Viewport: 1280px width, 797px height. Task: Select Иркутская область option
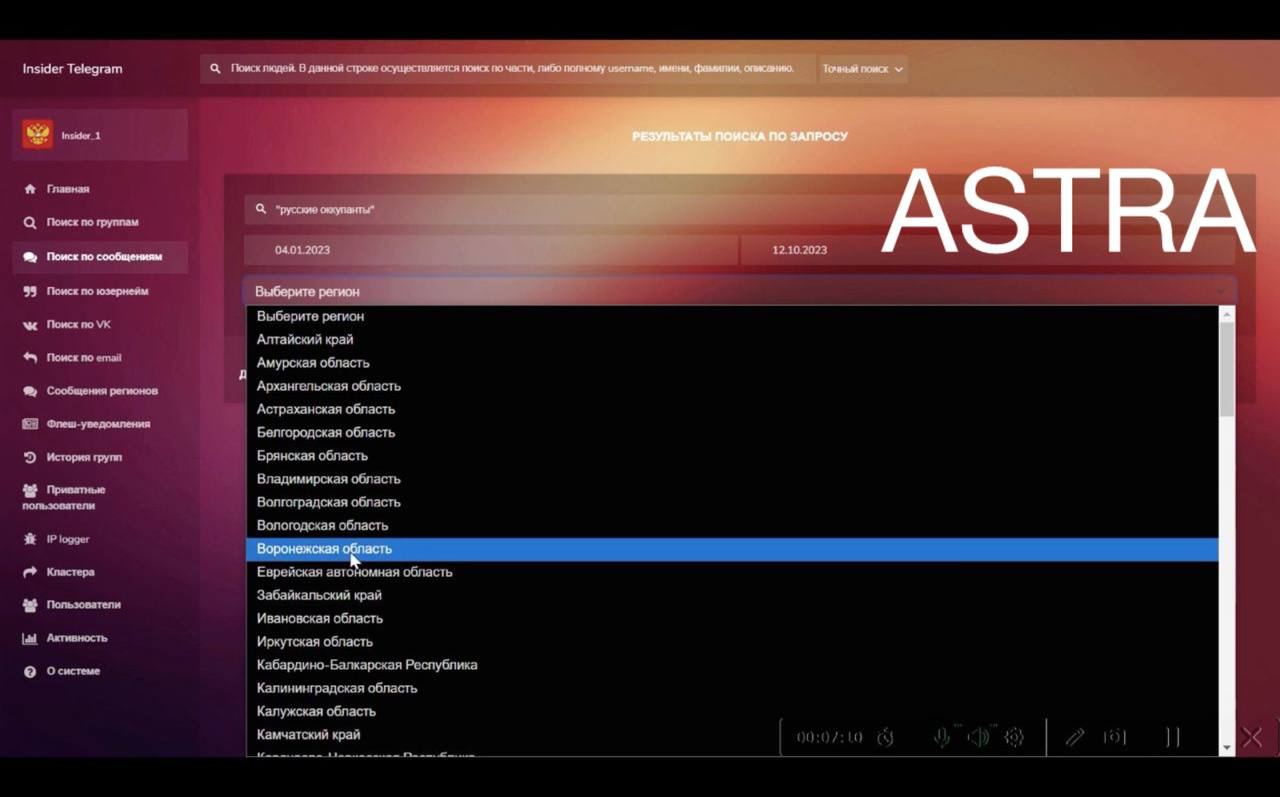732,642
